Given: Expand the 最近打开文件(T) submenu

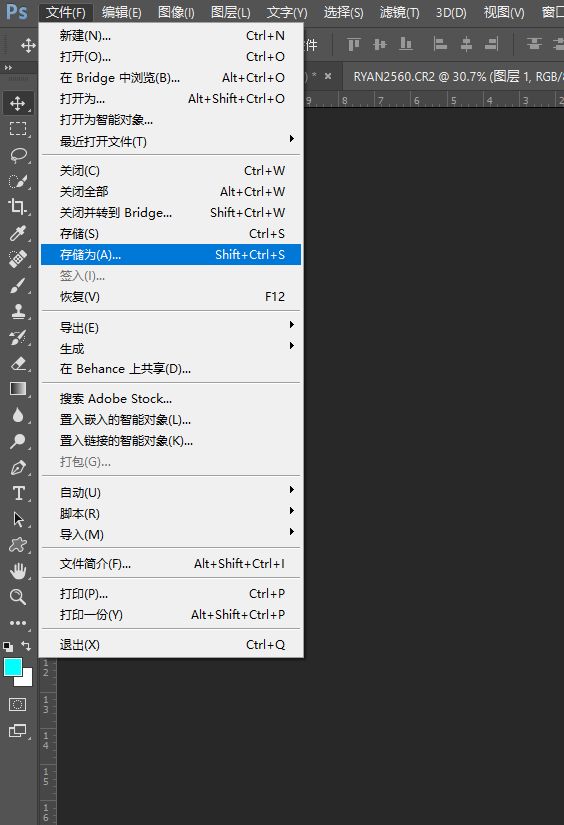Looking at the screenshot, I should tap(172, 141).
